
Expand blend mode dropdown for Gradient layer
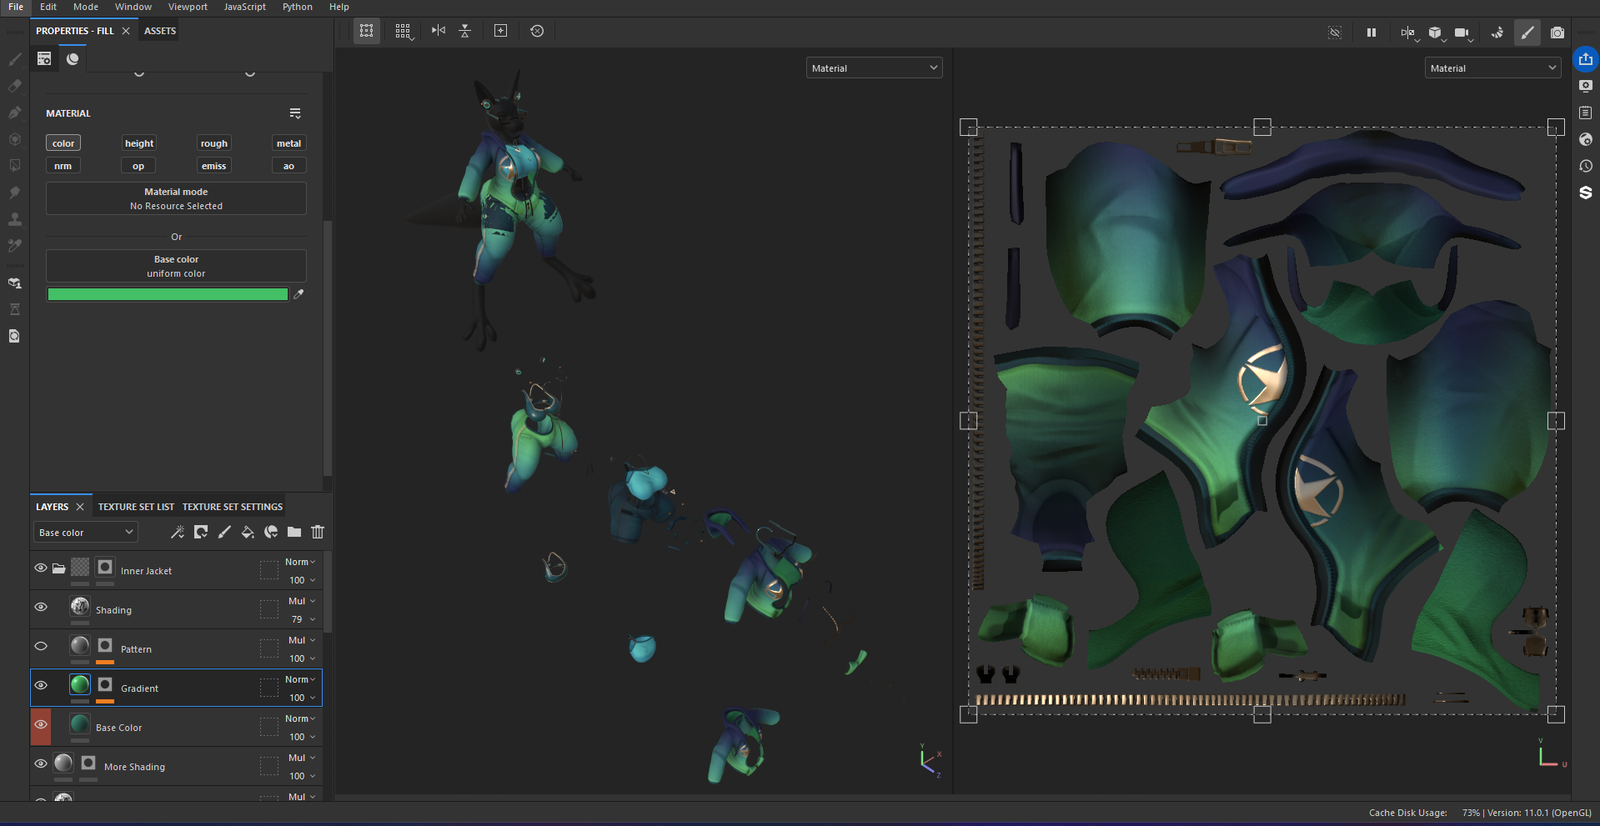point(300,680)
